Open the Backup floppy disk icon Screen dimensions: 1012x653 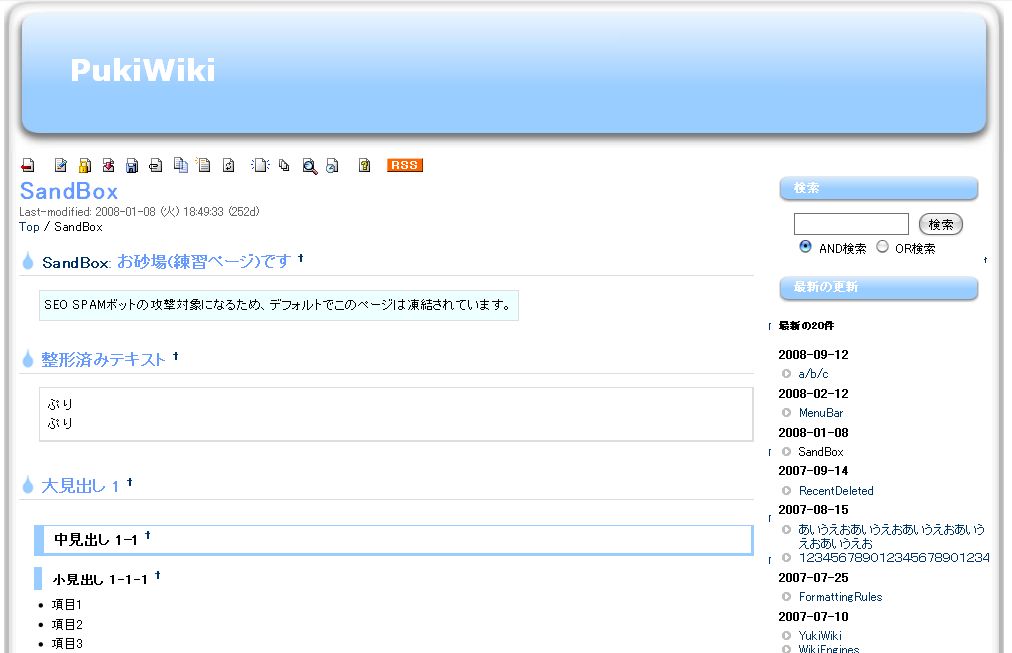point(132,166)
